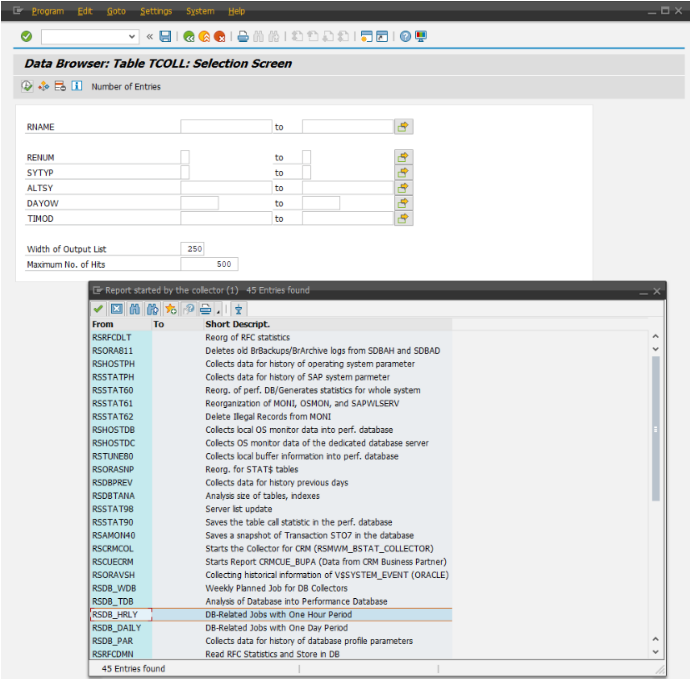The image size is (690, 680).
Task: Click the popup pin/hold icon
Action: click(239, 309)
